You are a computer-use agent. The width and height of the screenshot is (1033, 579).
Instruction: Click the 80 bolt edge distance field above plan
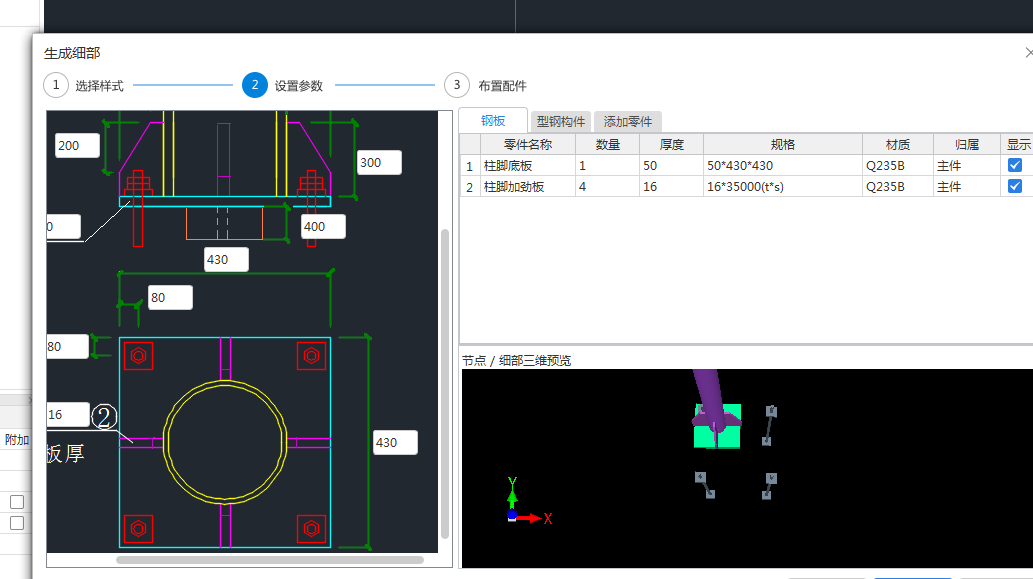(x=170, y=298)
